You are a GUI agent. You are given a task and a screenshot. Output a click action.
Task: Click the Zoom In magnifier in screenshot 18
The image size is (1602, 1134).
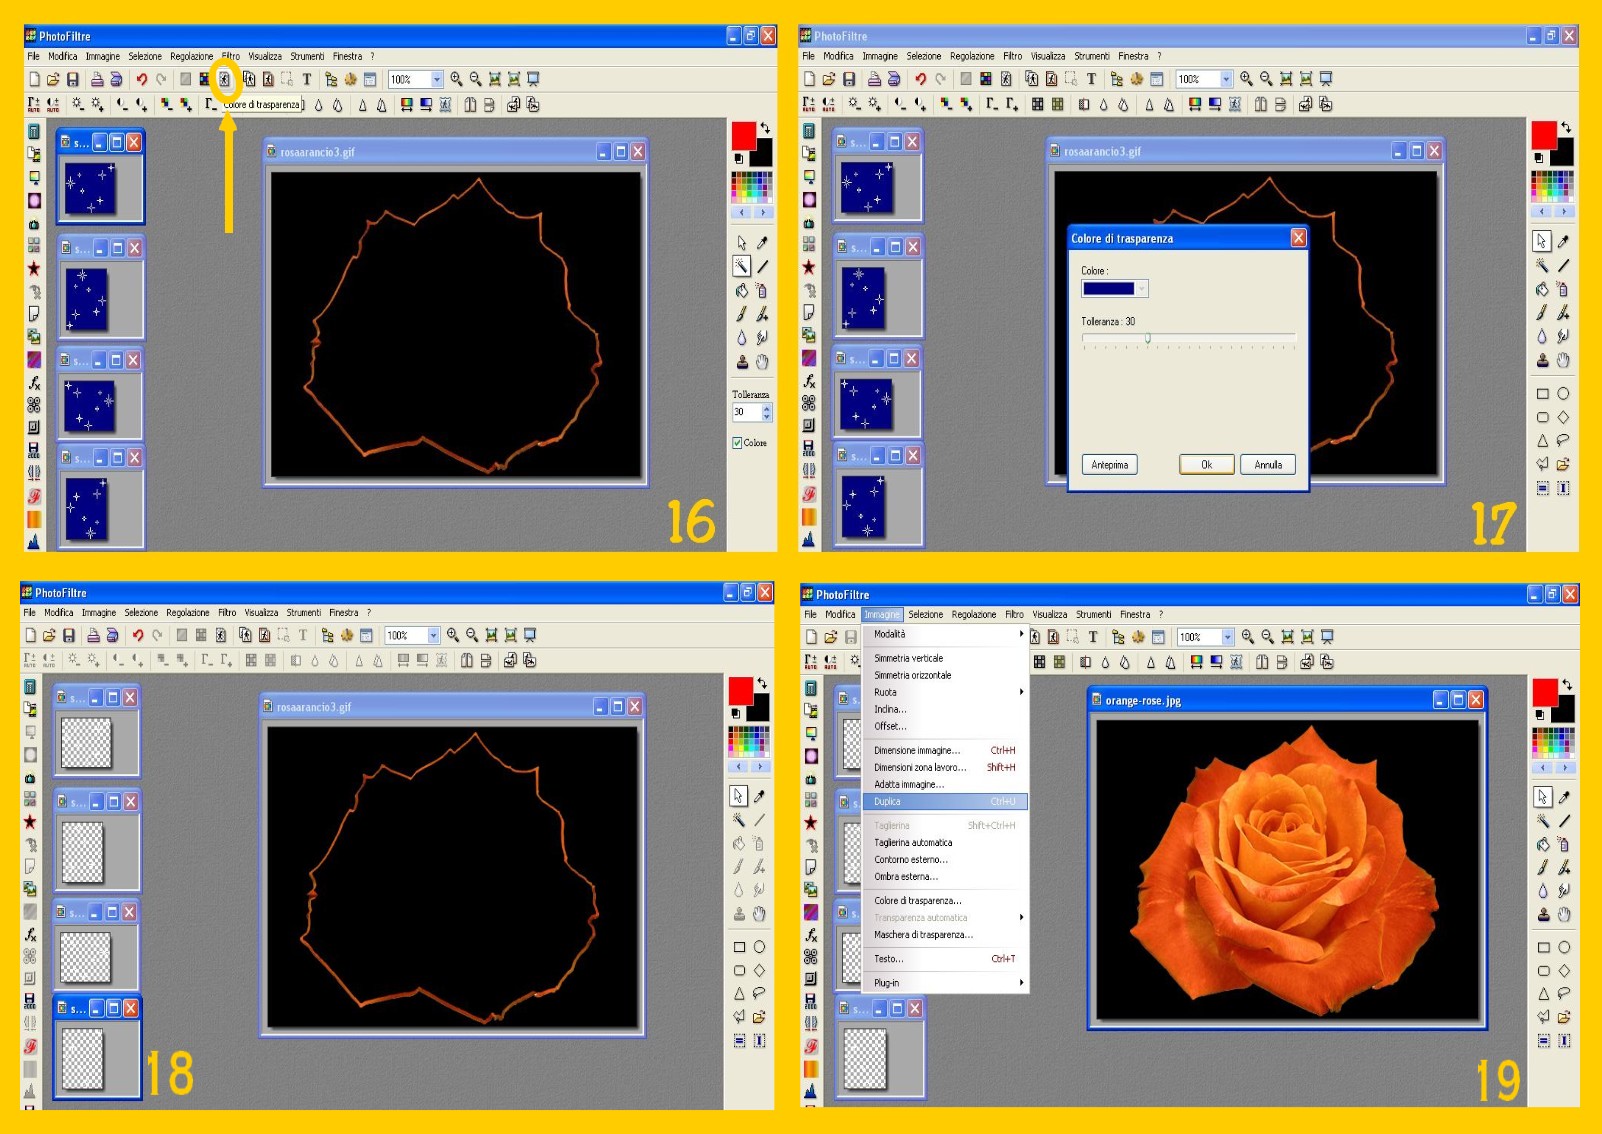tap(453, 635)
